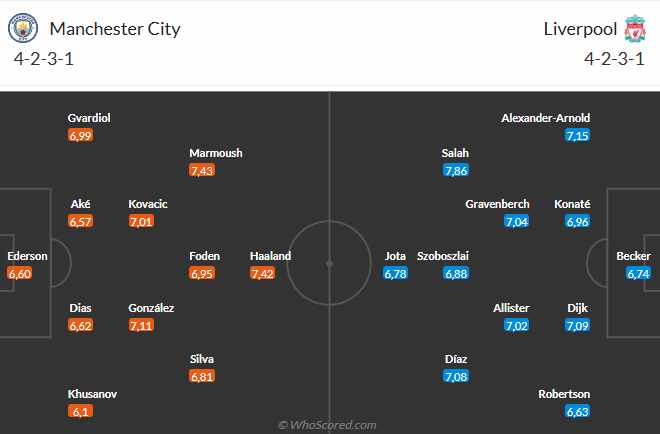
Task: Open the Liverpool team name link
Action: pyautogui.click(x=580, y=29)
